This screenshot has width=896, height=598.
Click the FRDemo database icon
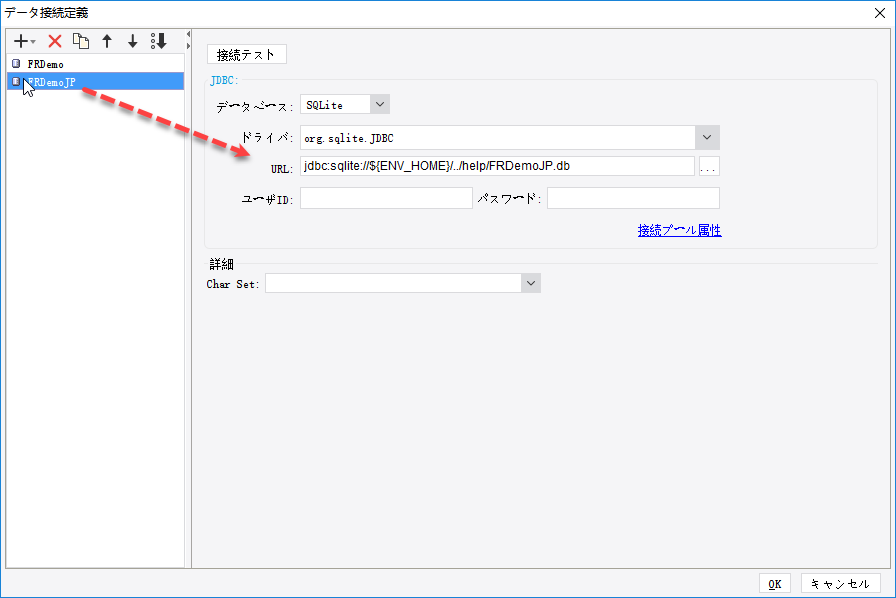tap(17, 64)
